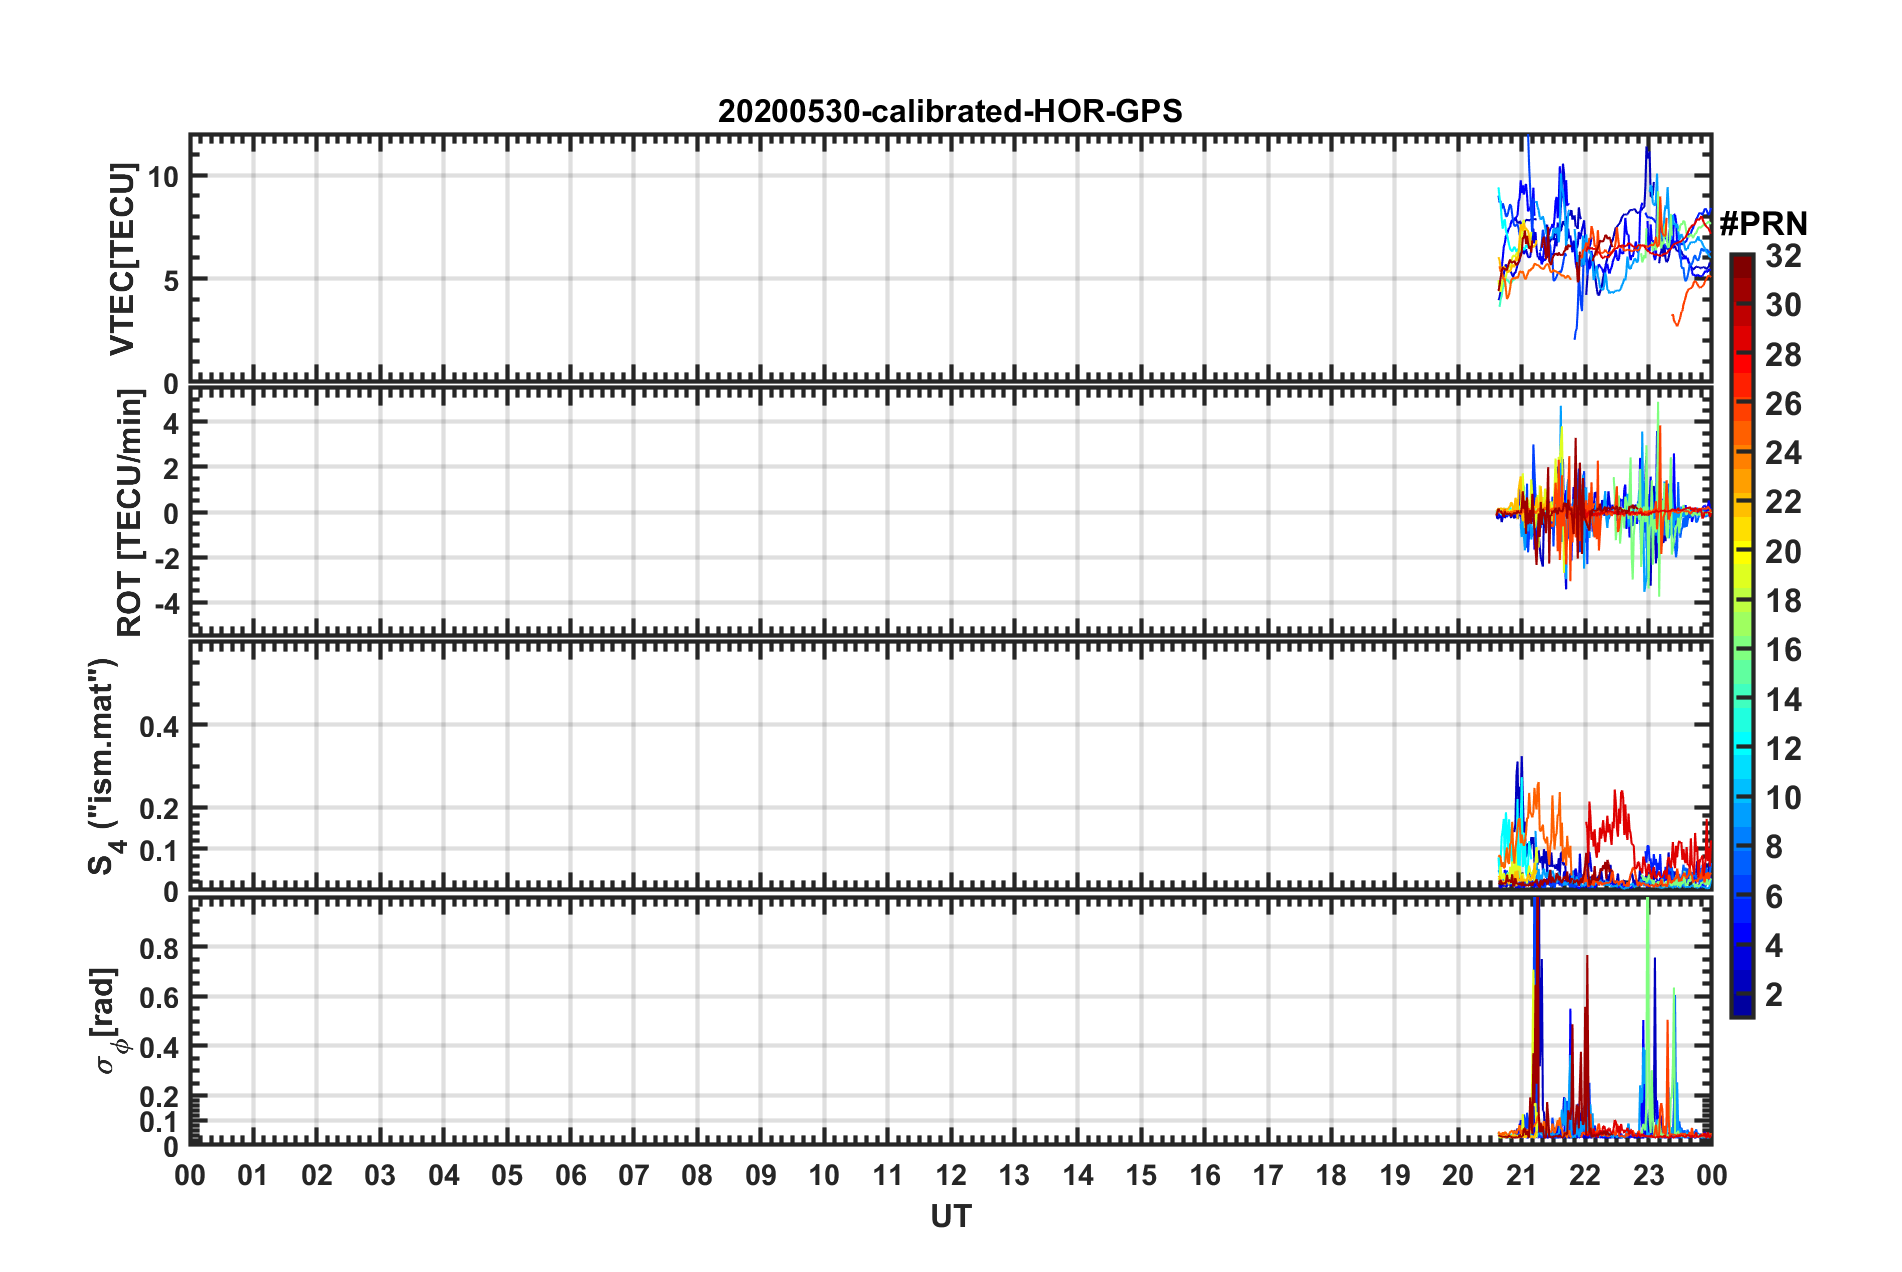Select the "20" hour tick on UT axis

coord(1458,1175)
